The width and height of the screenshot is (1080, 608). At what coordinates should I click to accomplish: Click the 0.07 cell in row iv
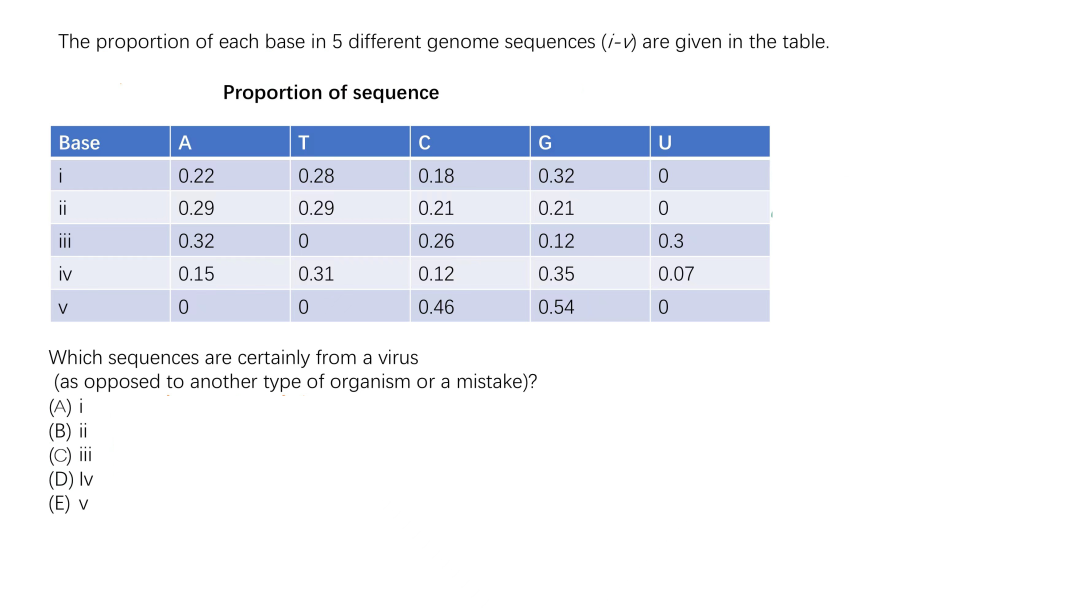point(710,274)
